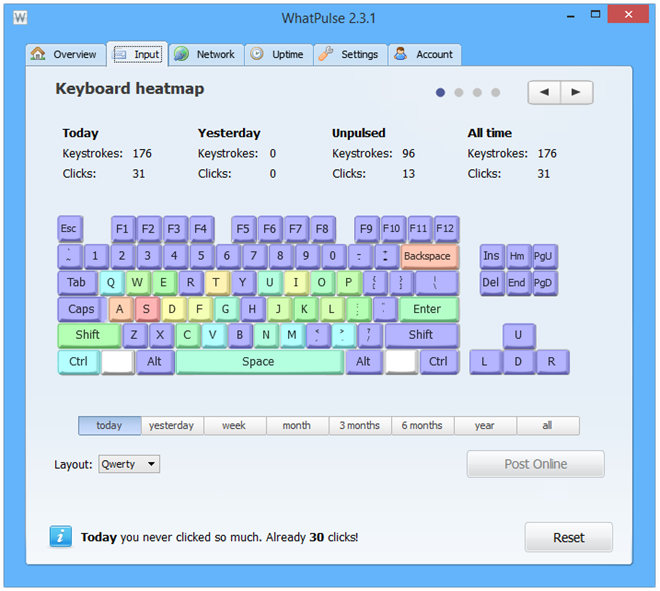660x591 pixels.
Task: Click the number 5 key
Action: [x=202, y=256]
